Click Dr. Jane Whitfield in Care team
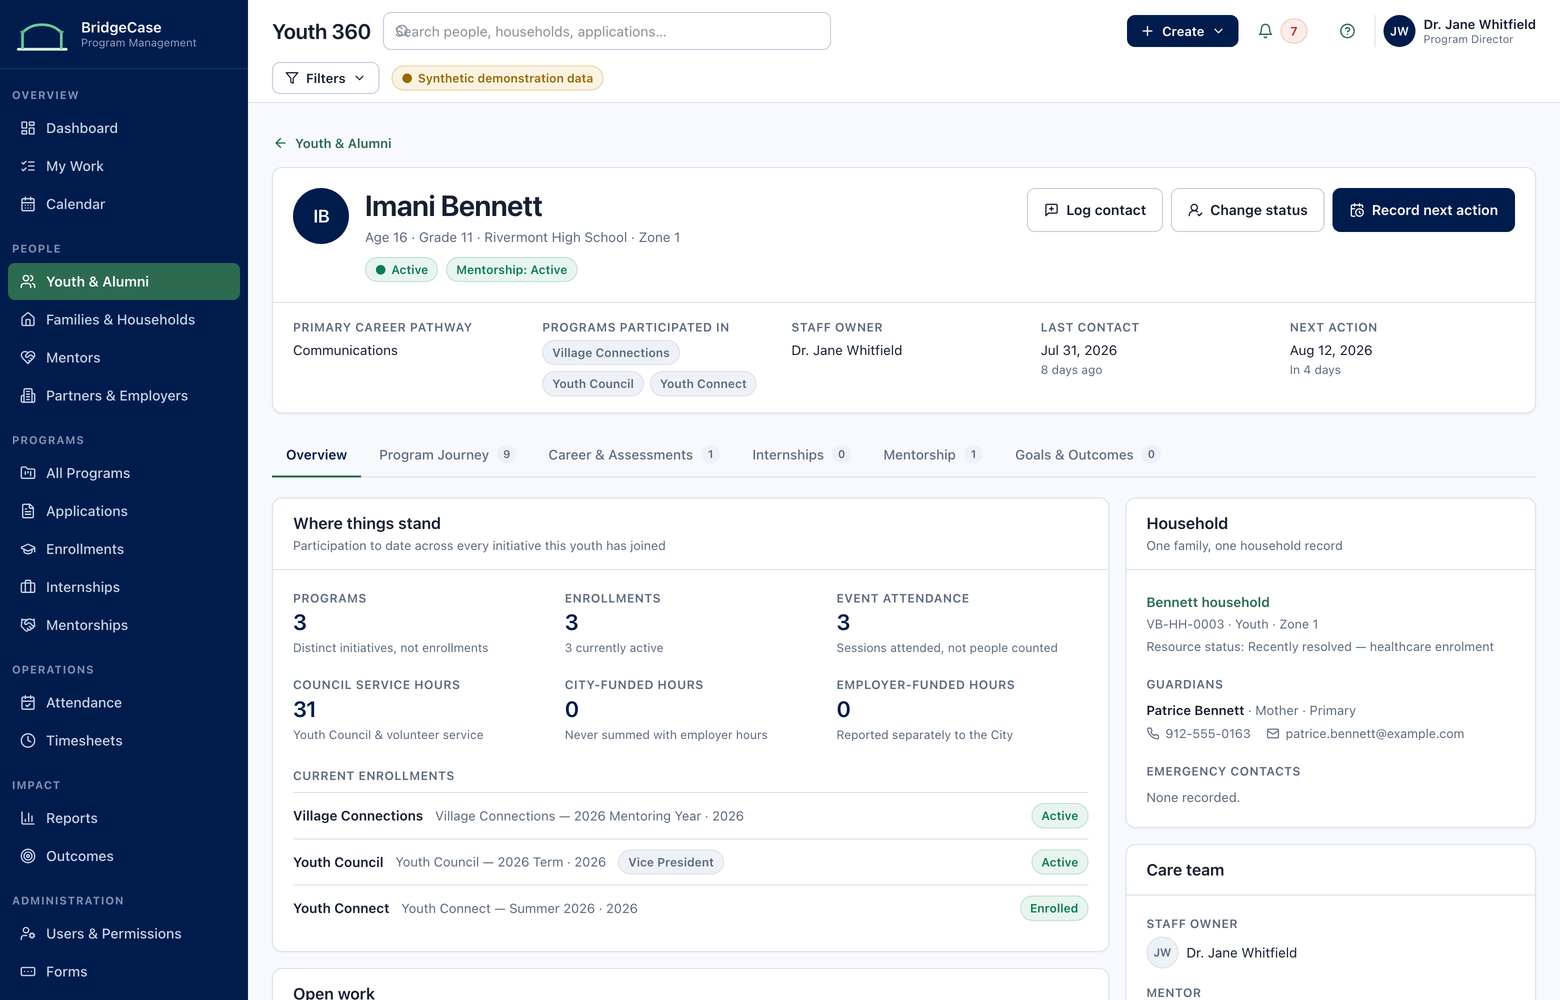Image resolution: width=1560 pixels, height=1000 pixels. tap(1241, 953)
